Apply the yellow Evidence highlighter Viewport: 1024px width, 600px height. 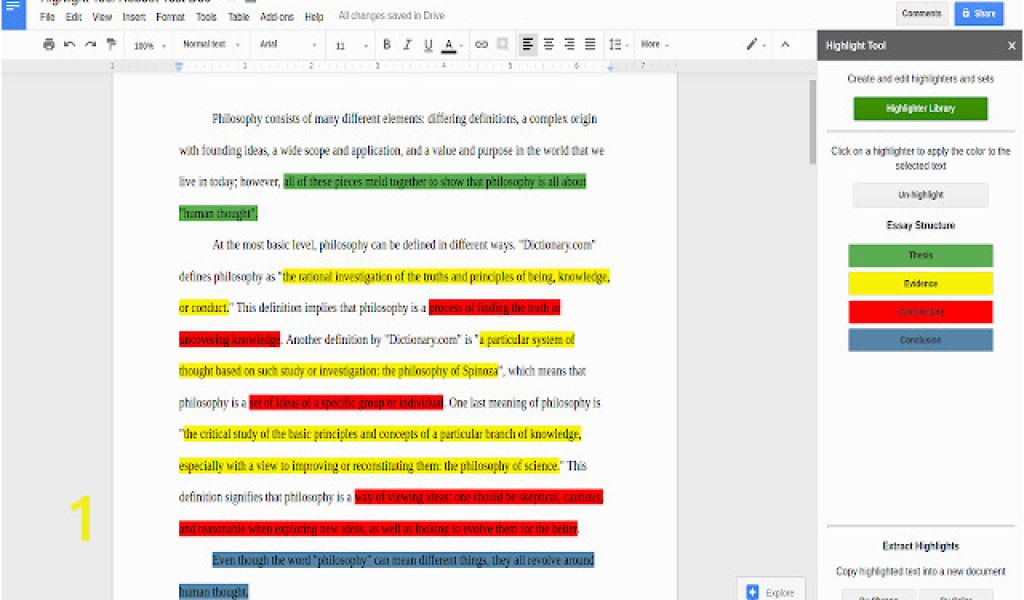(920, 283)
